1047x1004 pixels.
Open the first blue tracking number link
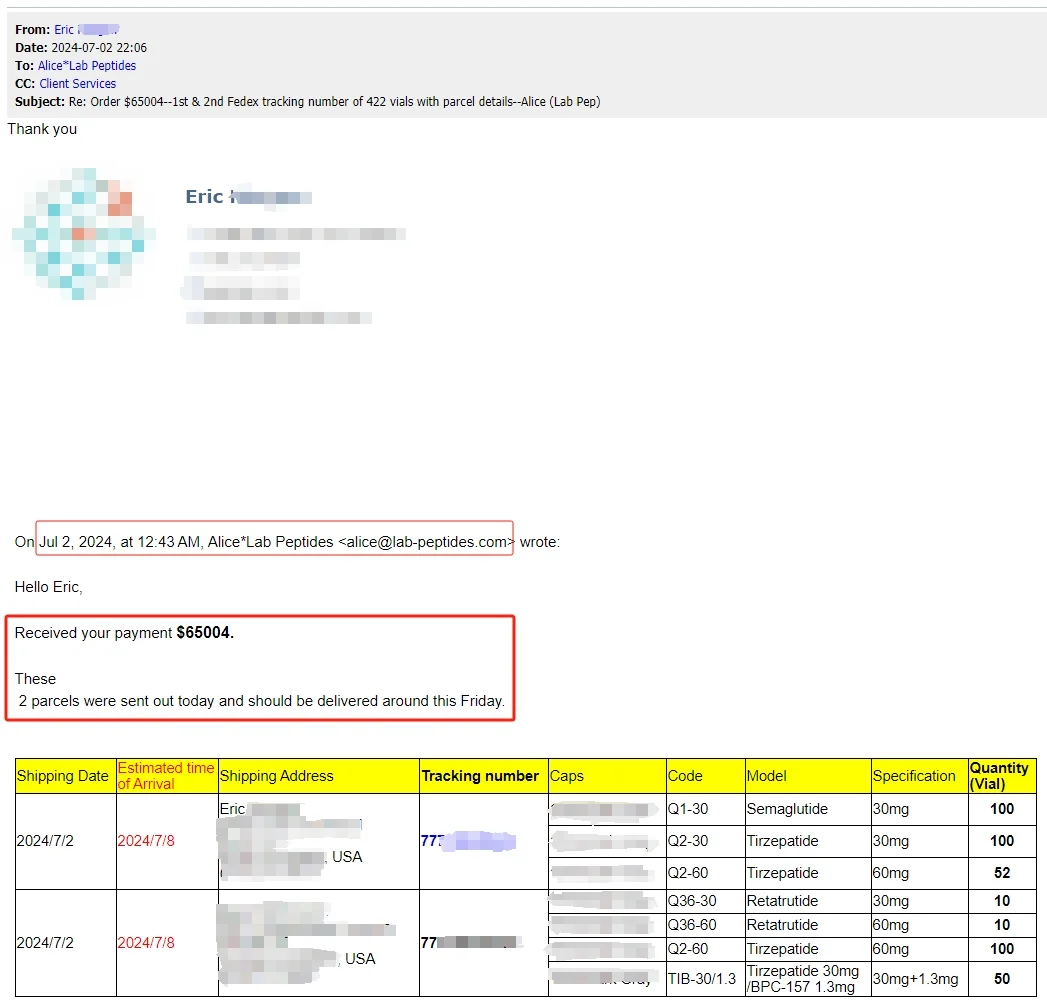click(x=467, y=841)
